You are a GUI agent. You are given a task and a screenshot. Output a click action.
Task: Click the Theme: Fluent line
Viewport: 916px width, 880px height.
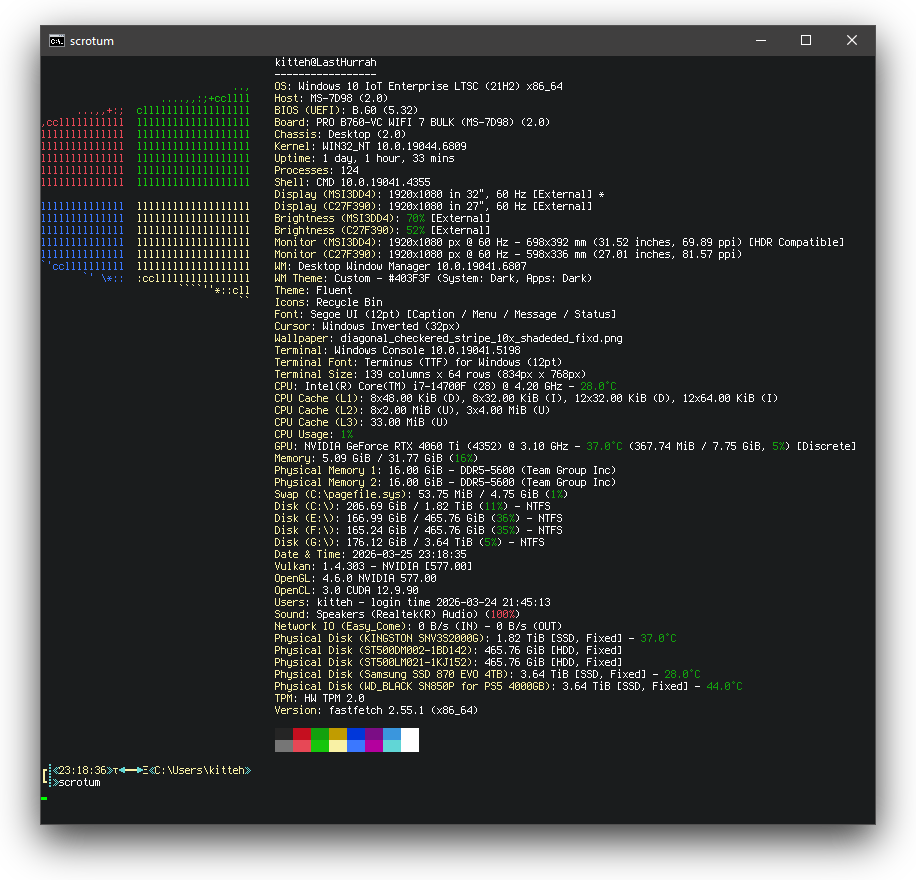pyautogui.click(x=313, y=290)
